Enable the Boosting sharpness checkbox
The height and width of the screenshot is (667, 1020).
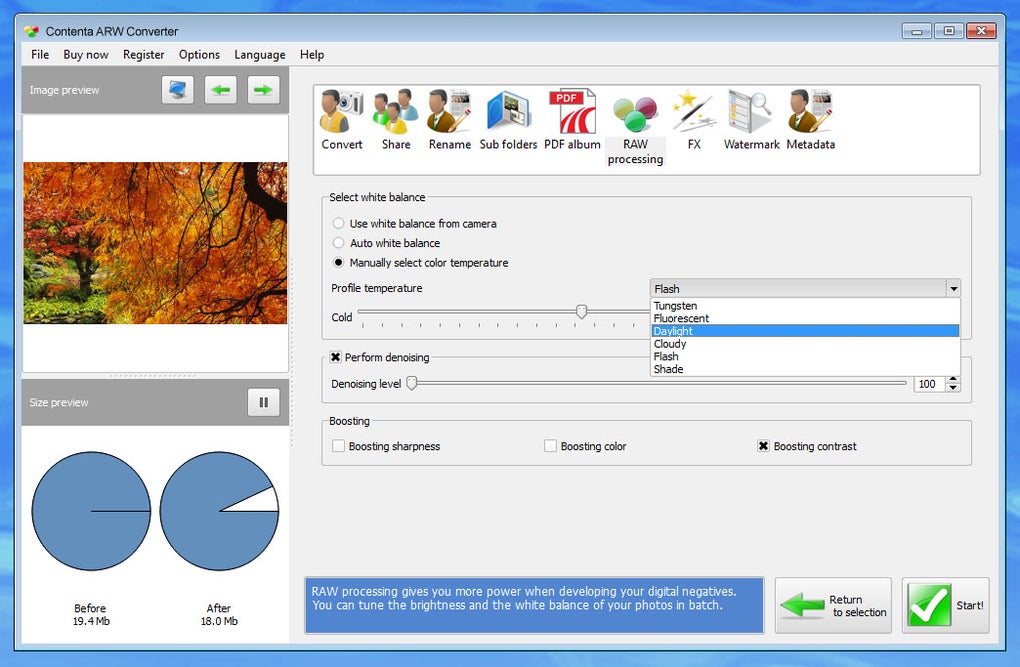pyautogui.click(x=339, y=446)
